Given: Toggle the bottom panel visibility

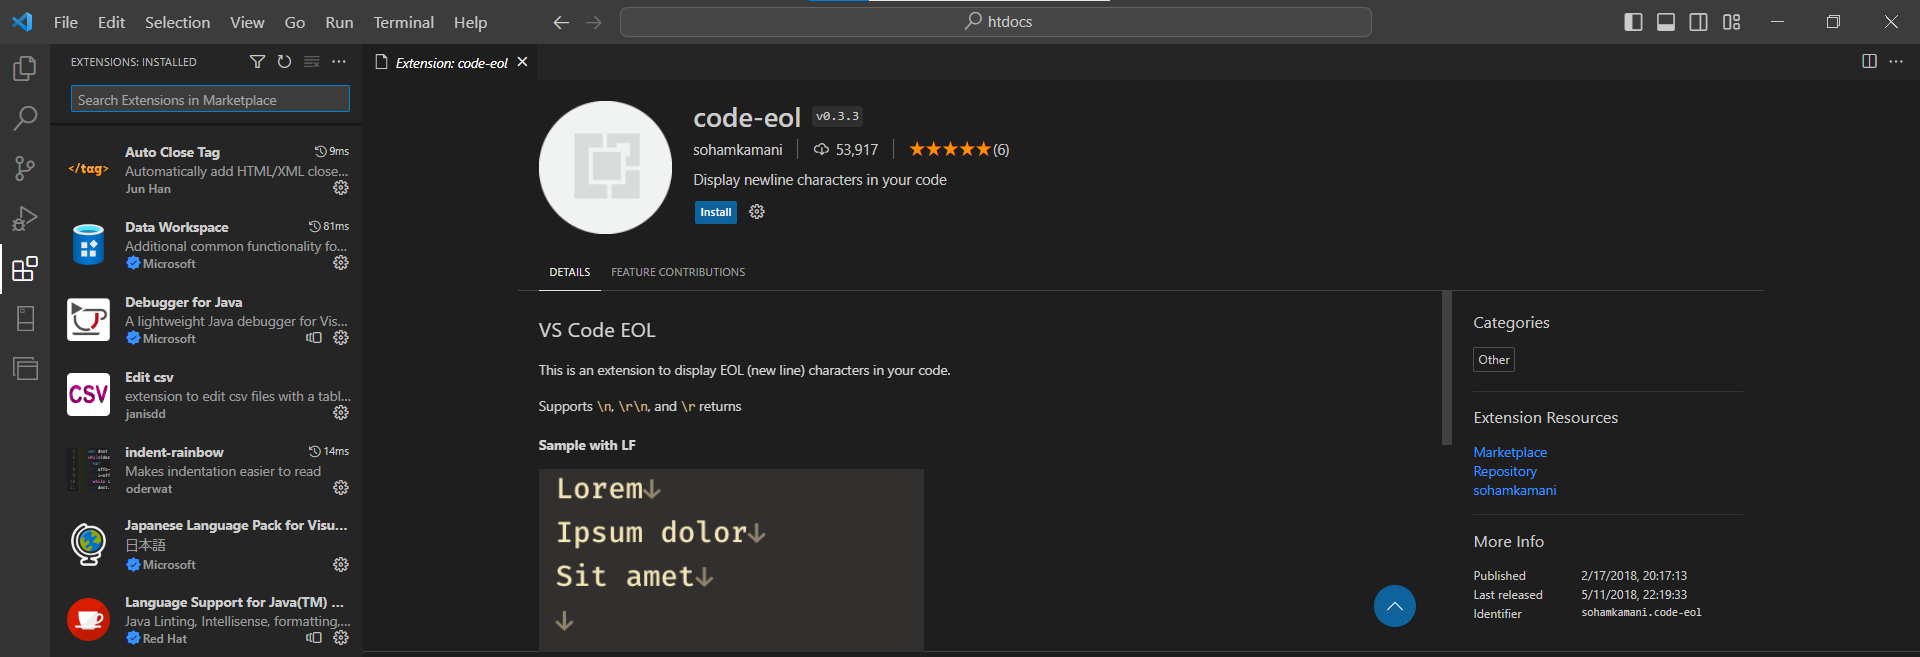Looking at the screenshot, I should pyautogui.click(x=1666, y=22).
